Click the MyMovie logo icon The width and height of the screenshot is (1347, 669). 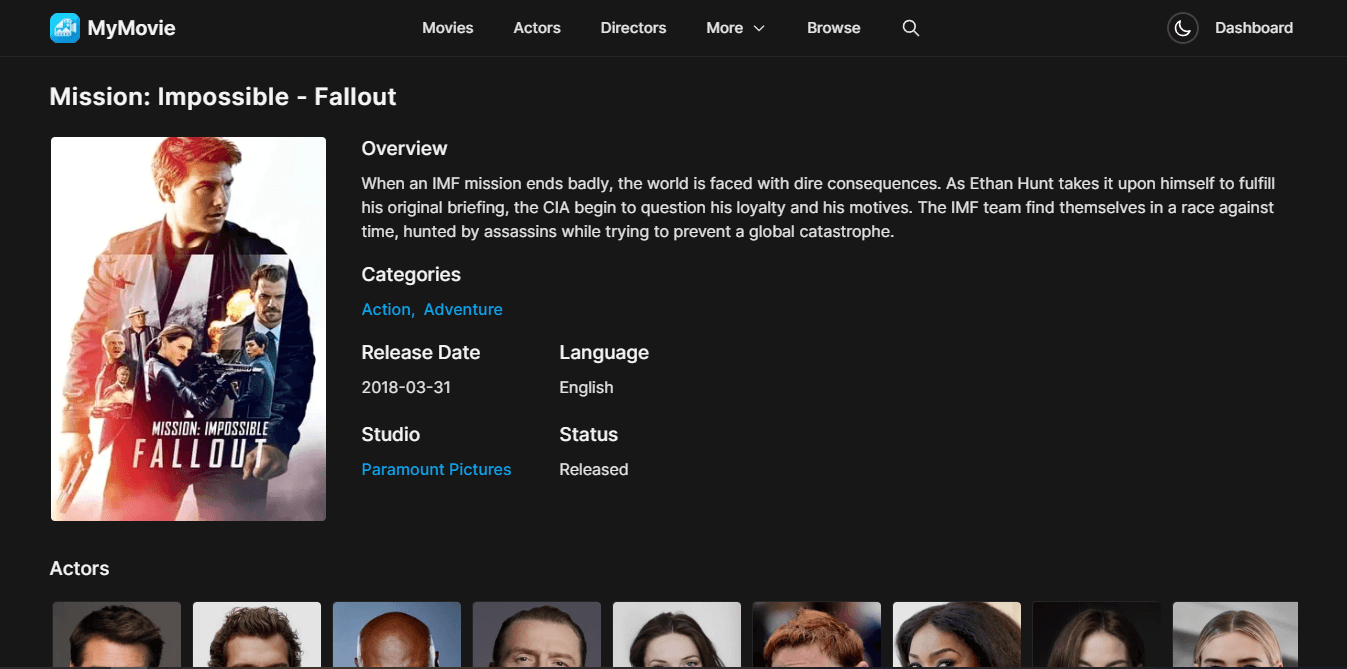tap(65, 28)
